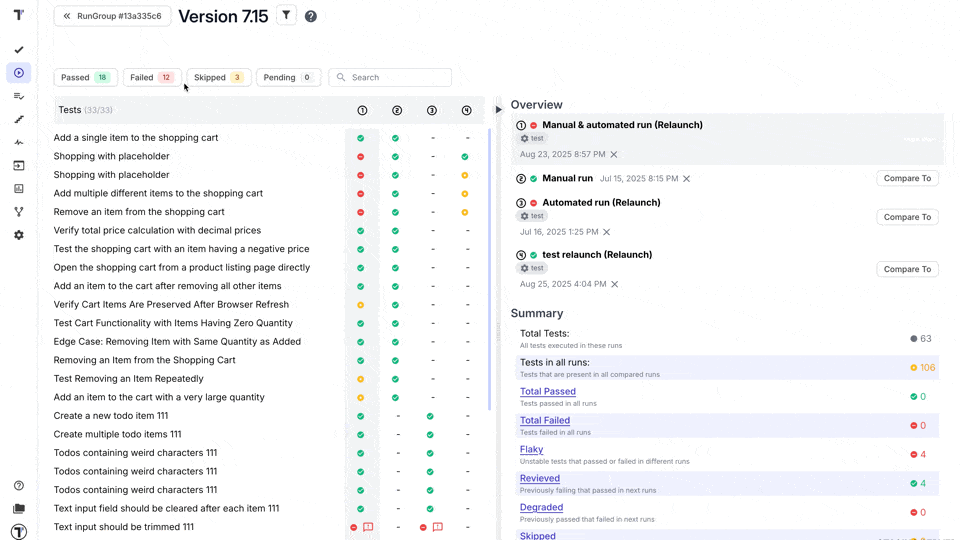Open the import arrow icon in sidebar
This screenshot has width=960, height=540.
coord(19,166)
